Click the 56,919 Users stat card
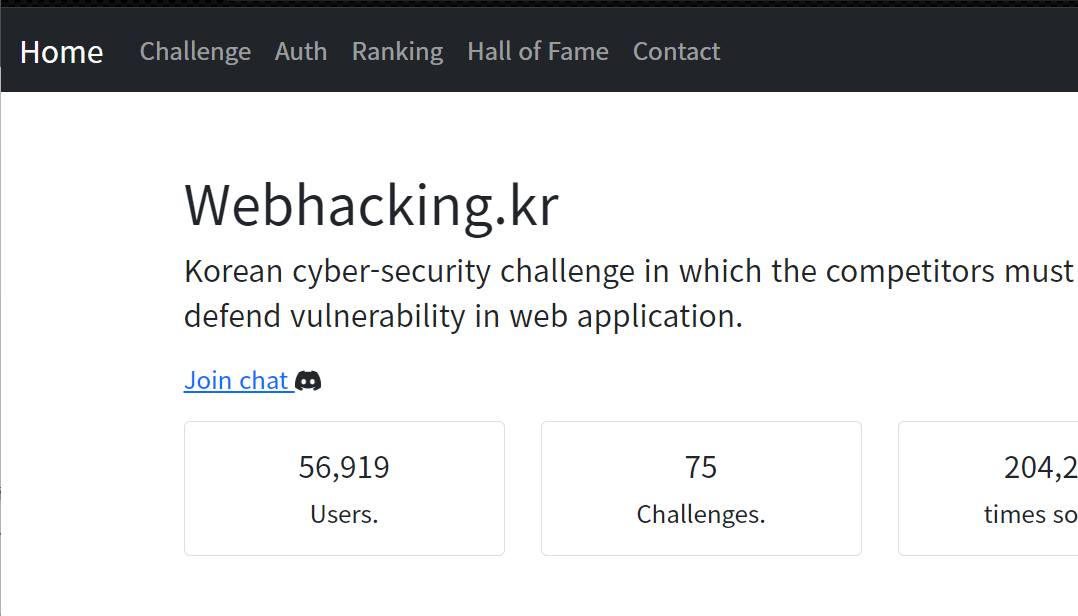 tap(344, 488)
